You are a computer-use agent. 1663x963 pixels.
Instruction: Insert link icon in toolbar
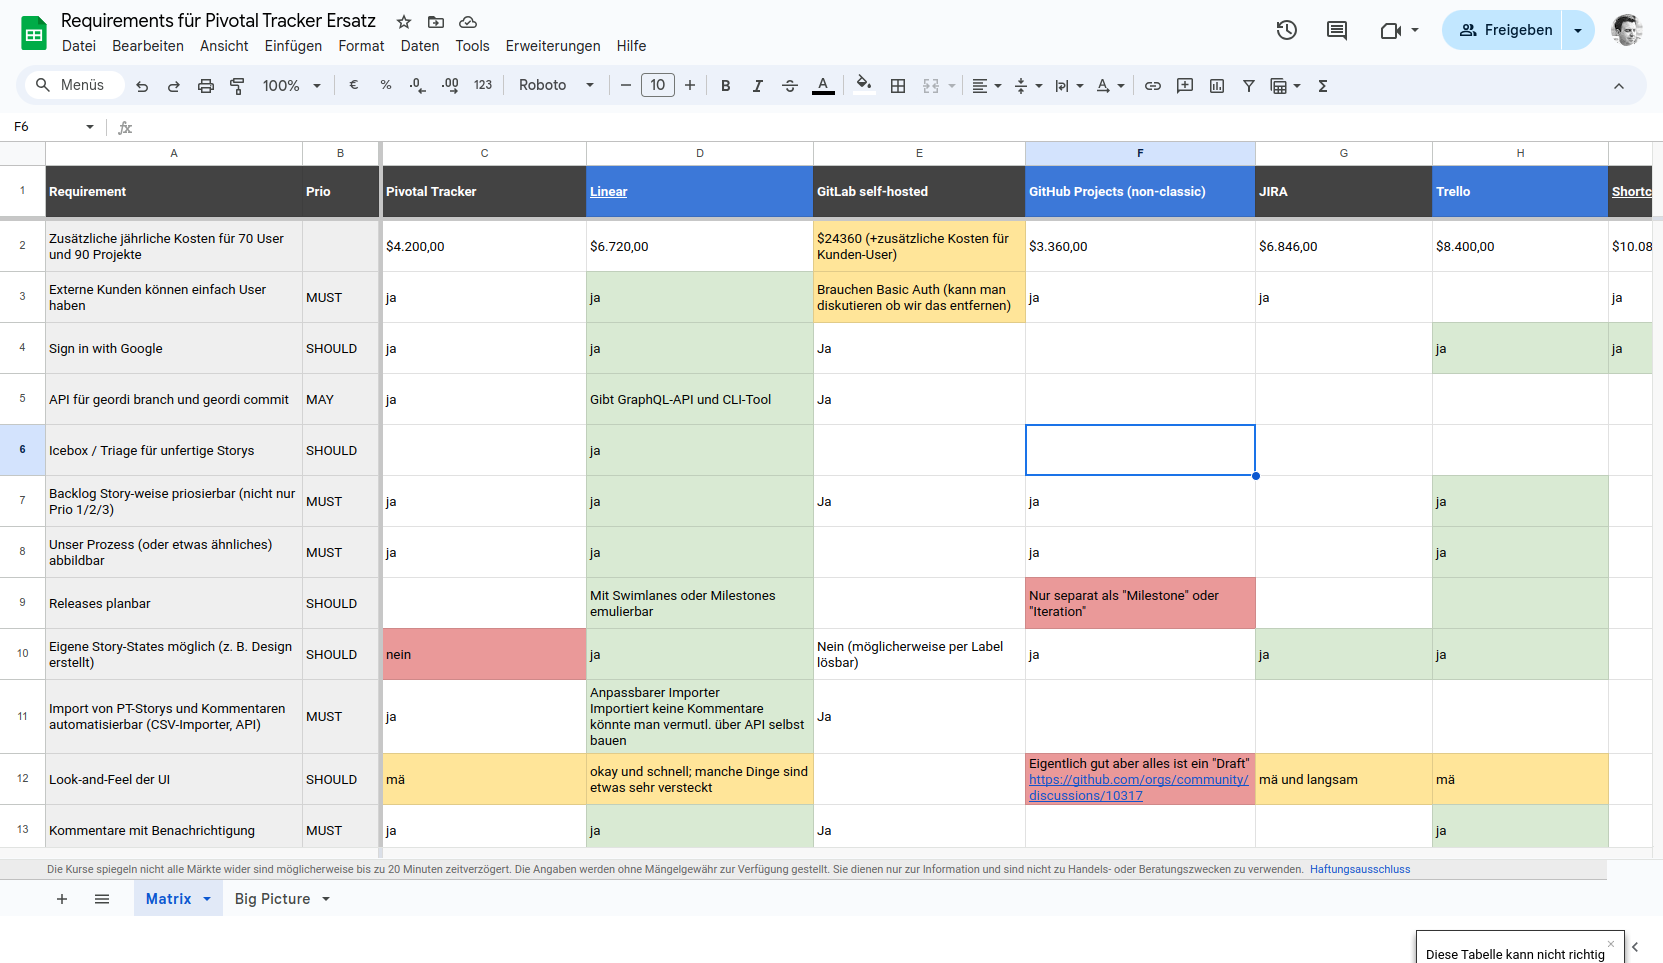pyautogui.click(x=1153, y=86)
